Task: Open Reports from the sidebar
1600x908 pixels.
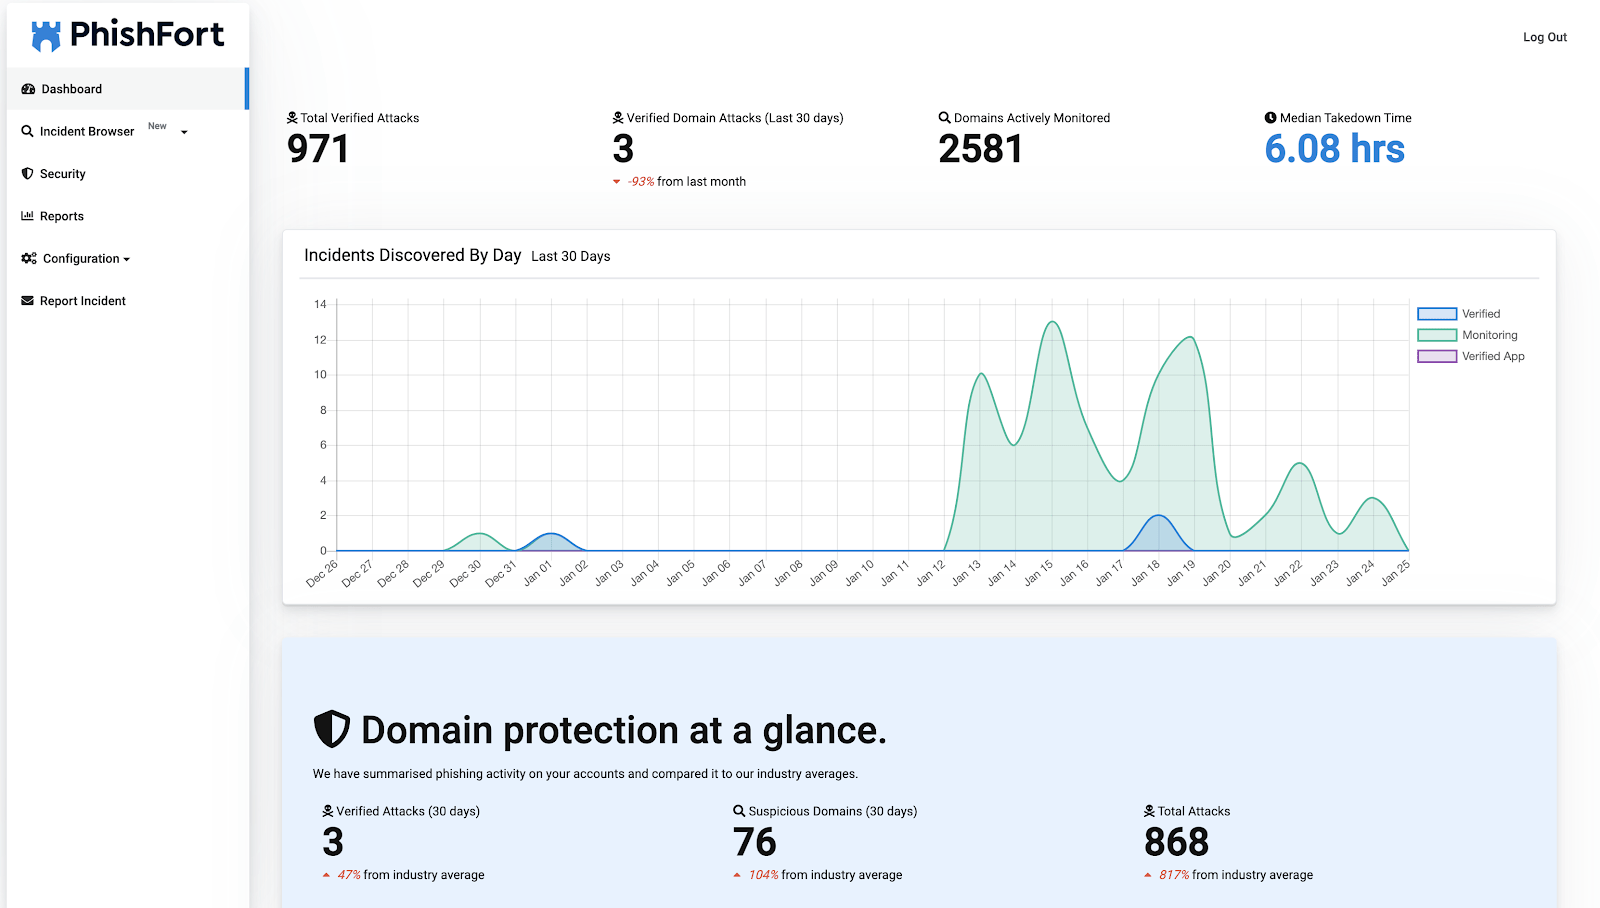Action: (62, 215)
